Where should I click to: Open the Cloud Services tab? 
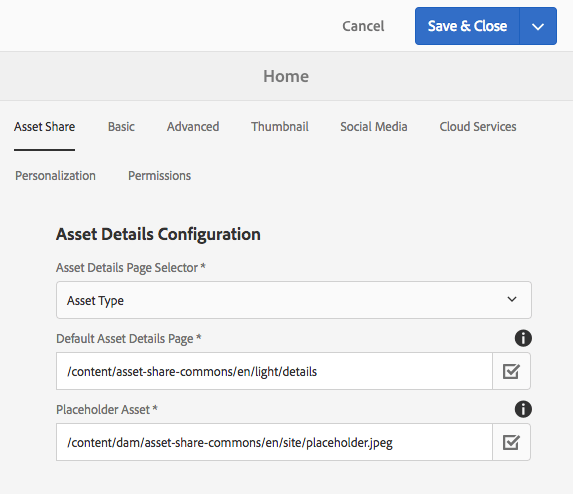tap(478, 127)
